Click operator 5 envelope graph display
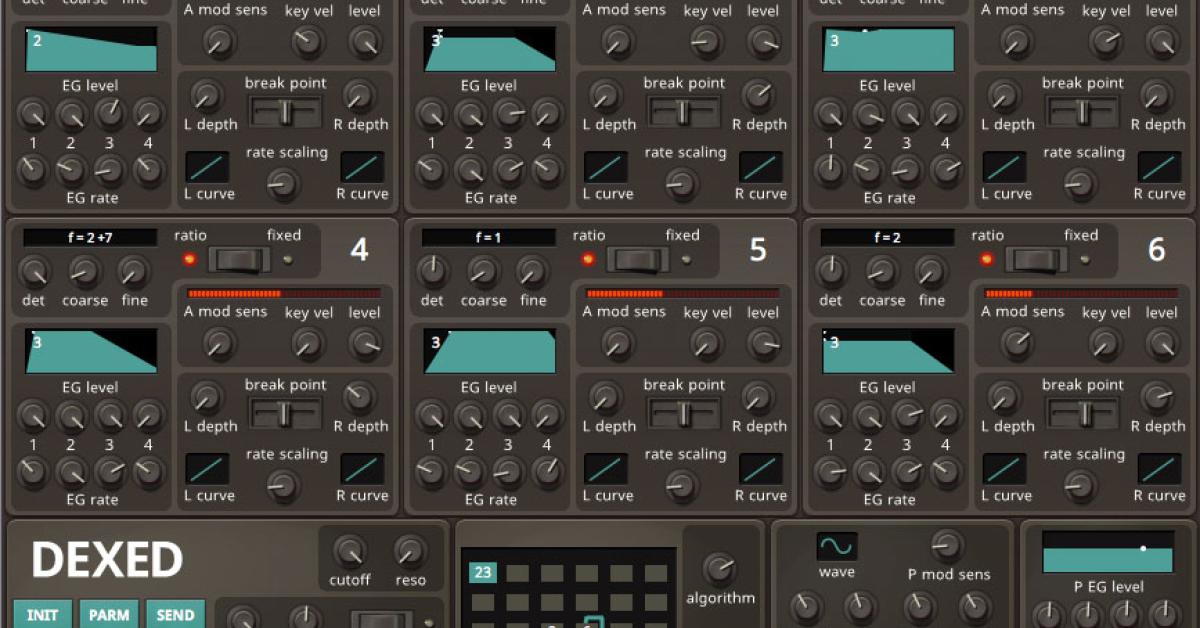1200x628 pixels. coord(490,350)
